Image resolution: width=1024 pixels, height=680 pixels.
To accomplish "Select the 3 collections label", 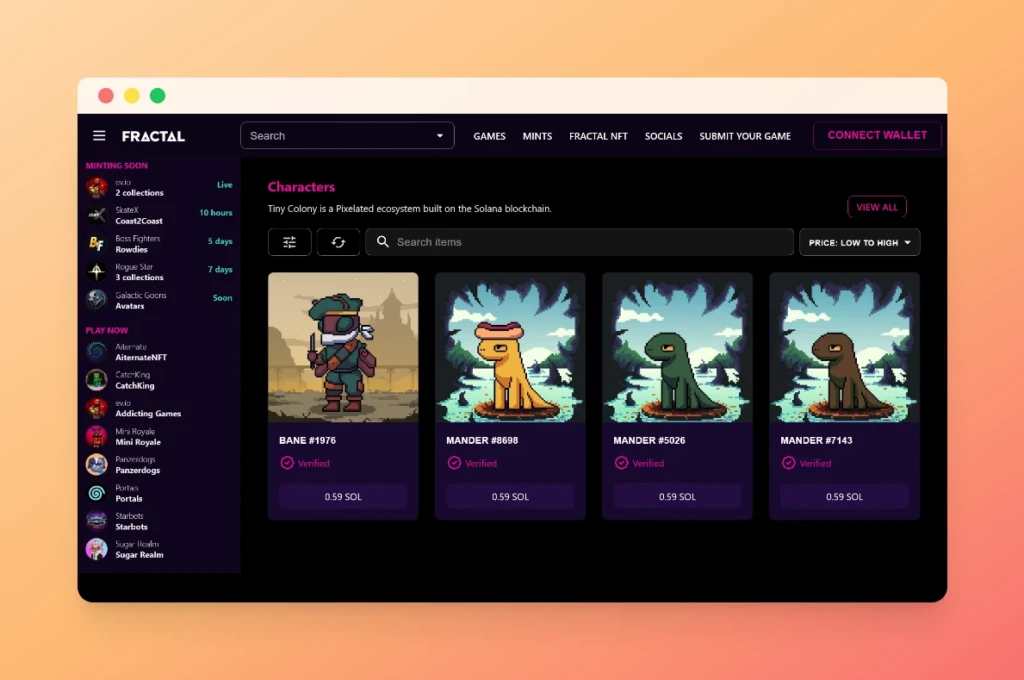I will 139,278.
